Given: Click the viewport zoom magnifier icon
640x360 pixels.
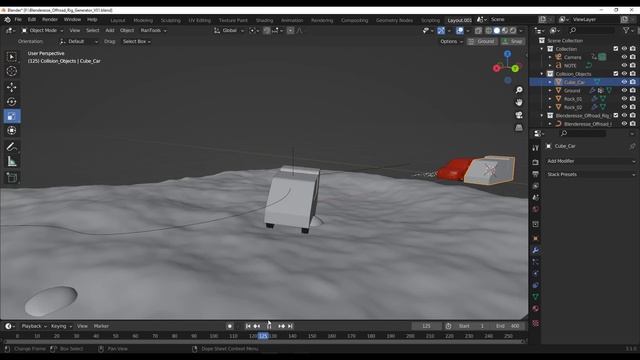Looking at the screenshot, I should (x=519, y=90).
